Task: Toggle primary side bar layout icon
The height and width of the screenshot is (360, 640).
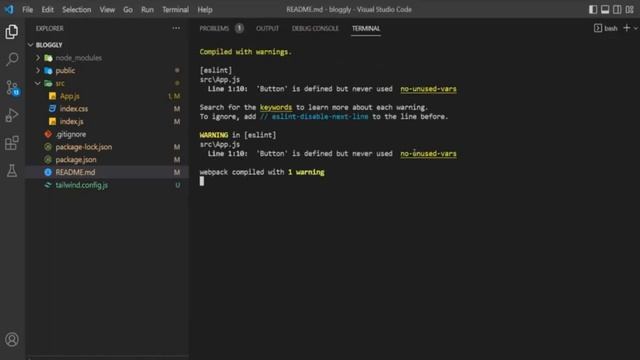Action: tap(593, 9)
